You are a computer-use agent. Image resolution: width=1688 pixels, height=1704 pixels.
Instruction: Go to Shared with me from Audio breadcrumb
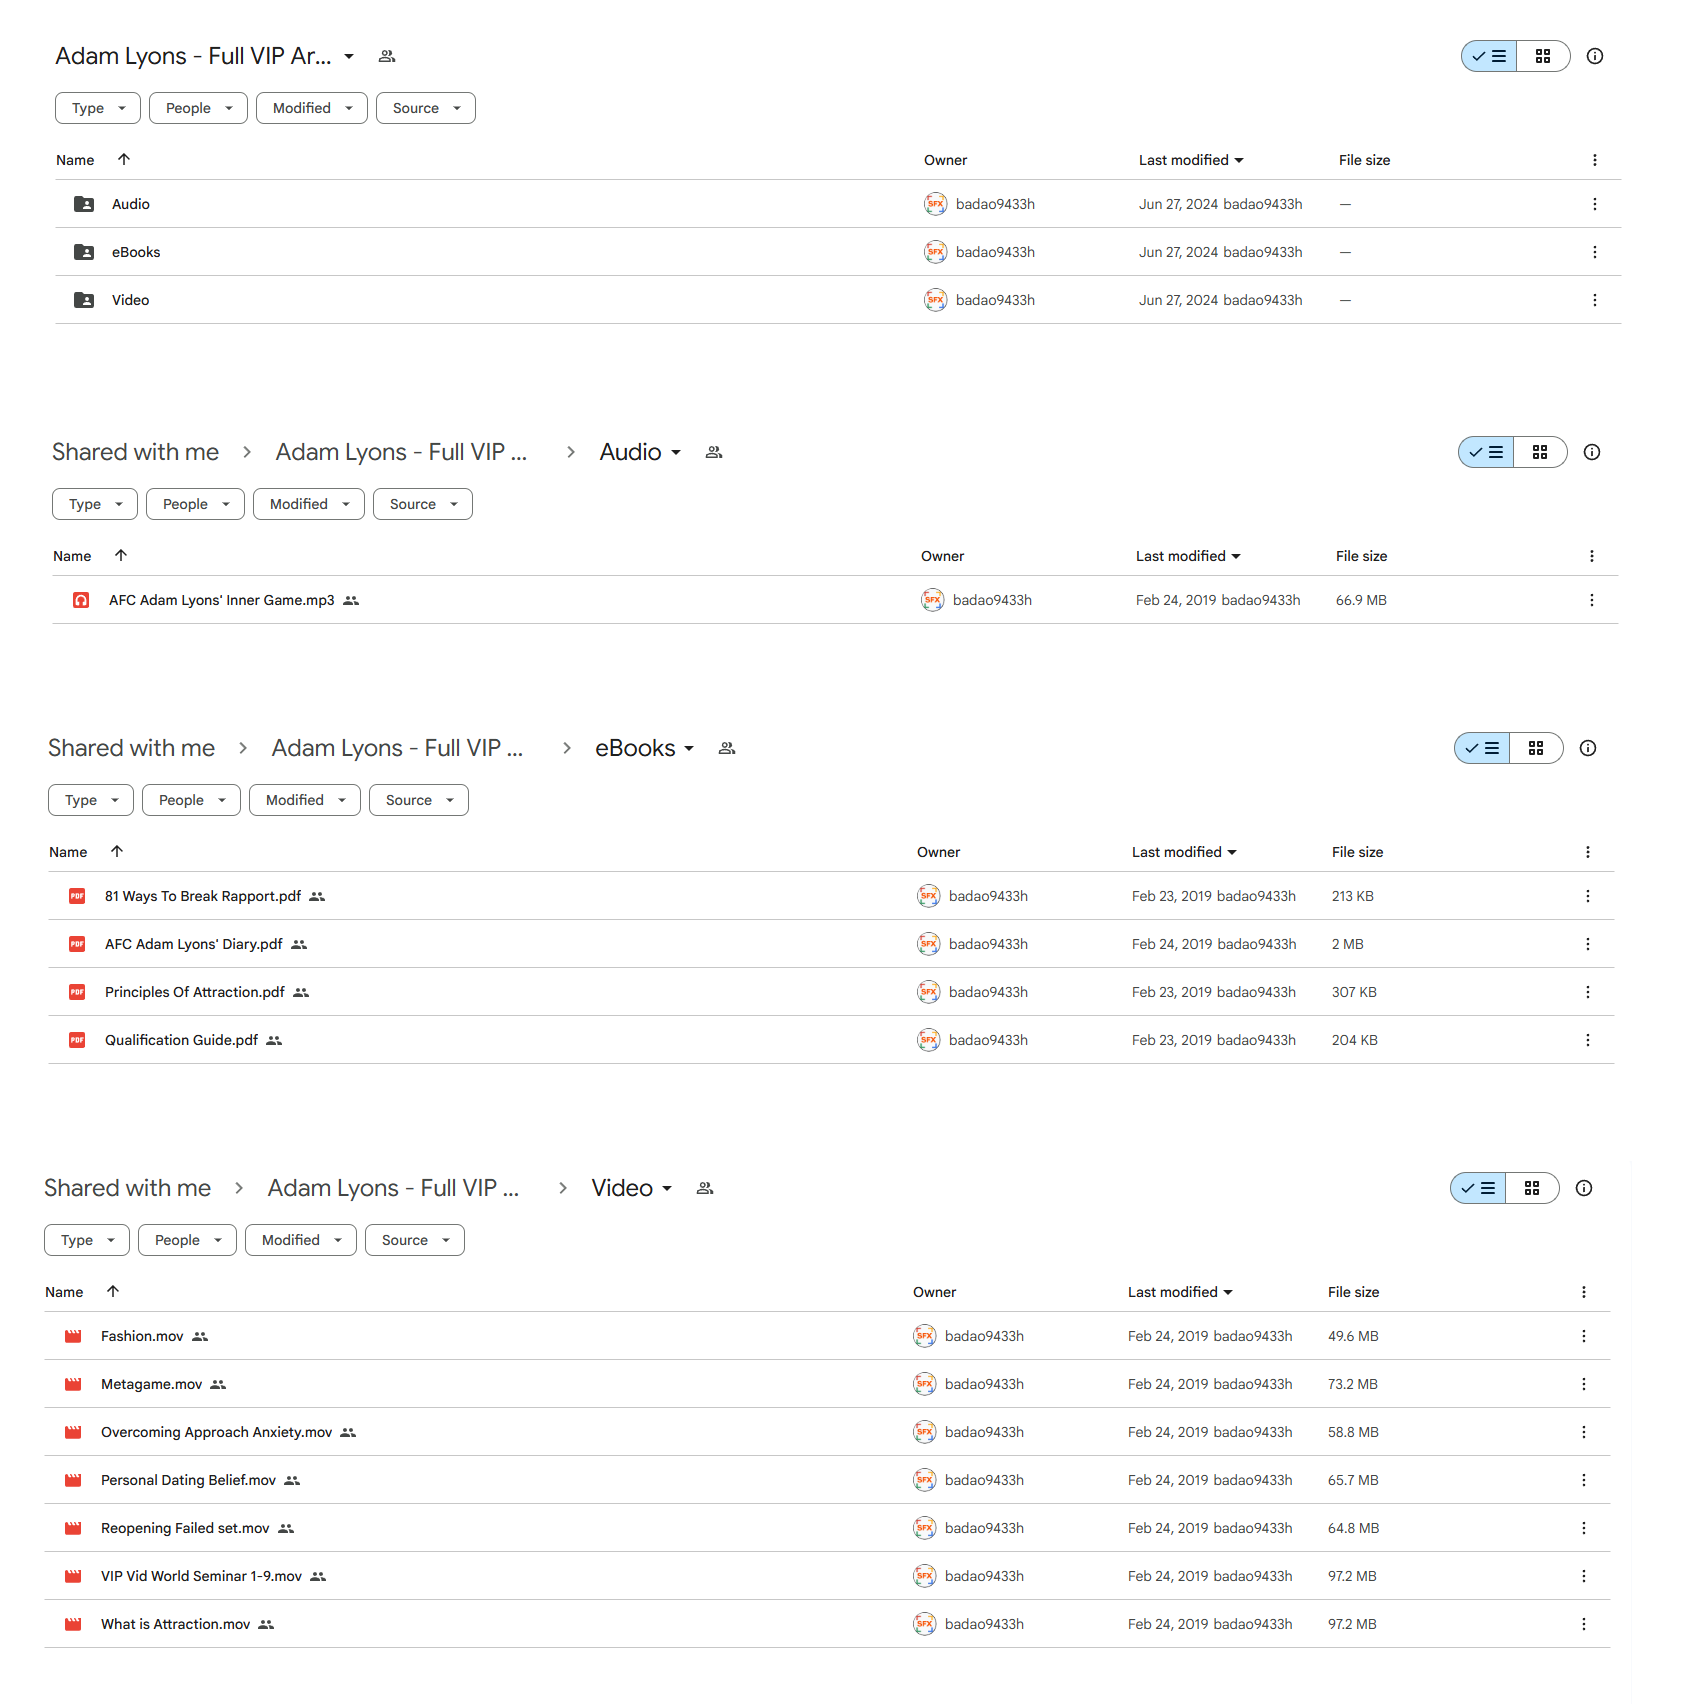click(x=135, y=452)
